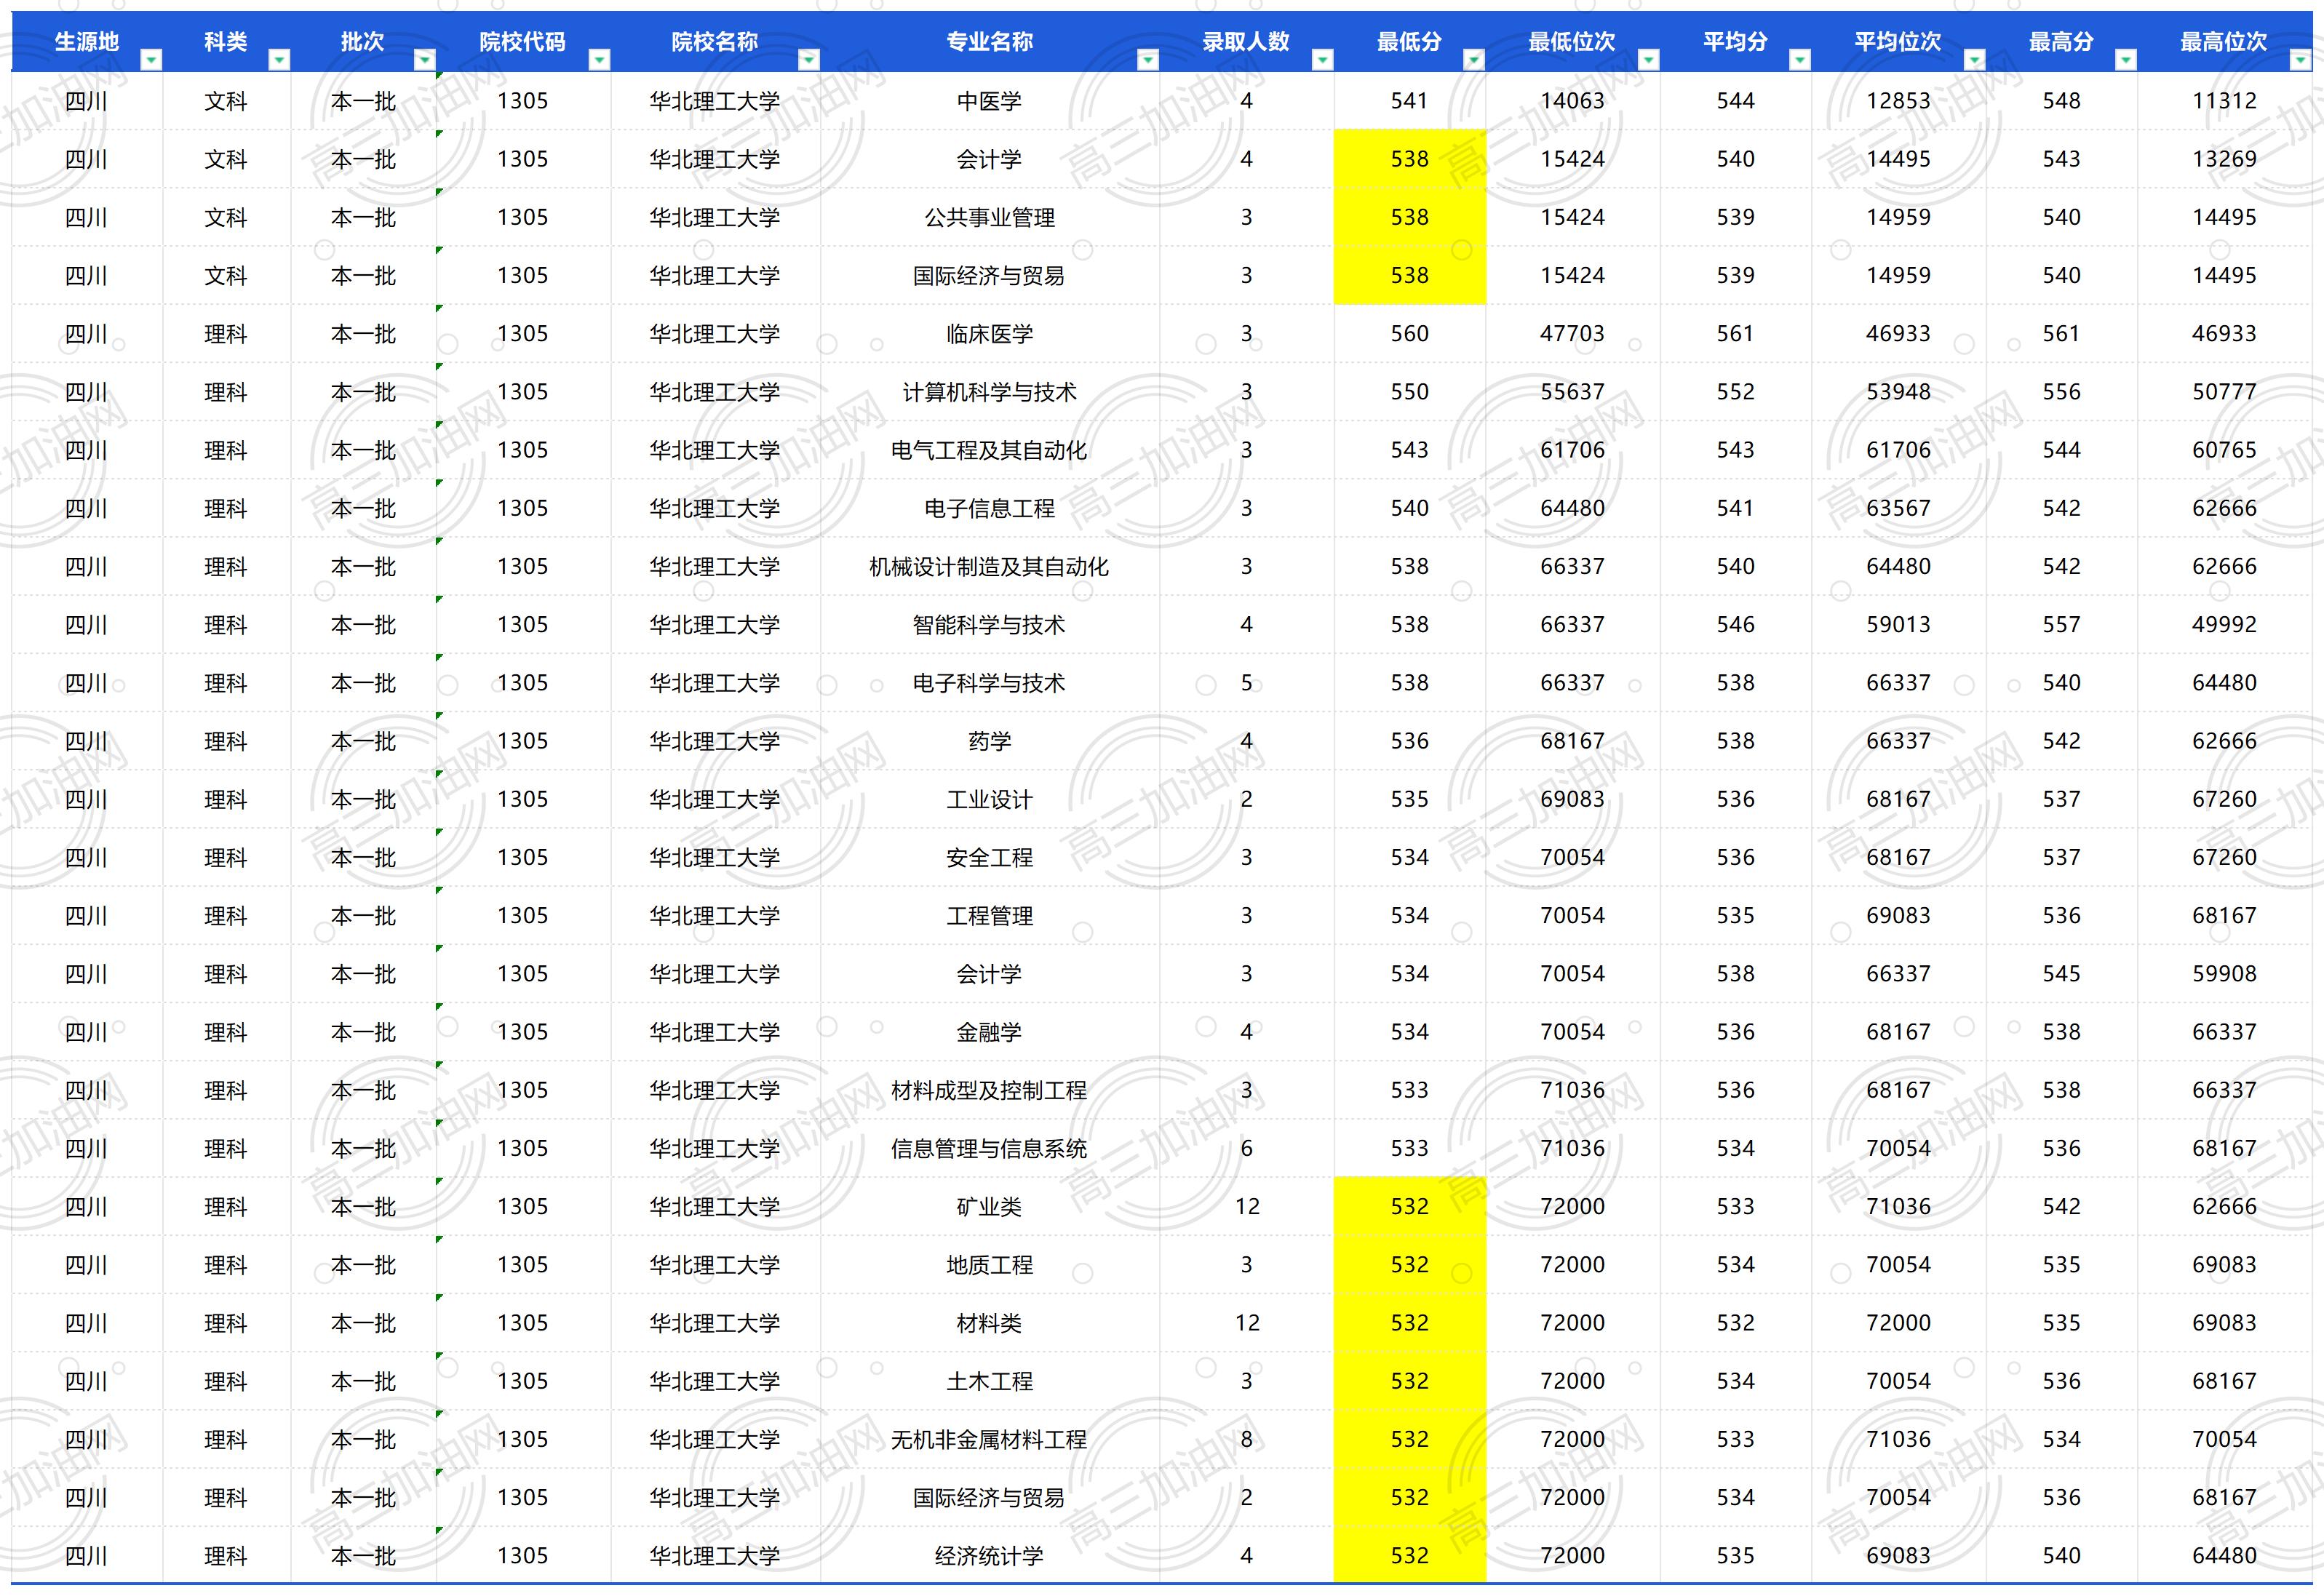Select the 69083 lowest rank in 工业设计 row

coord(1572,799)
